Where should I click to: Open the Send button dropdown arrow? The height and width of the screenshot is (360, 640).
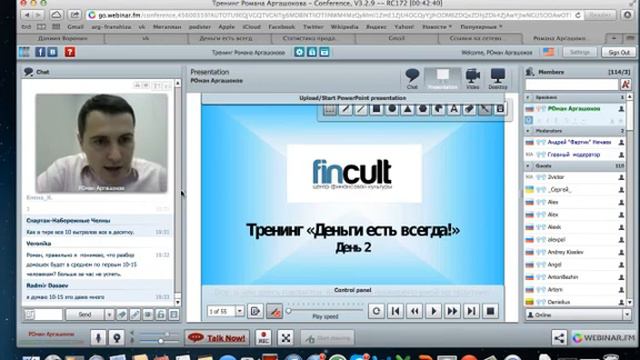pyautogui.click(x=109, y=314)
